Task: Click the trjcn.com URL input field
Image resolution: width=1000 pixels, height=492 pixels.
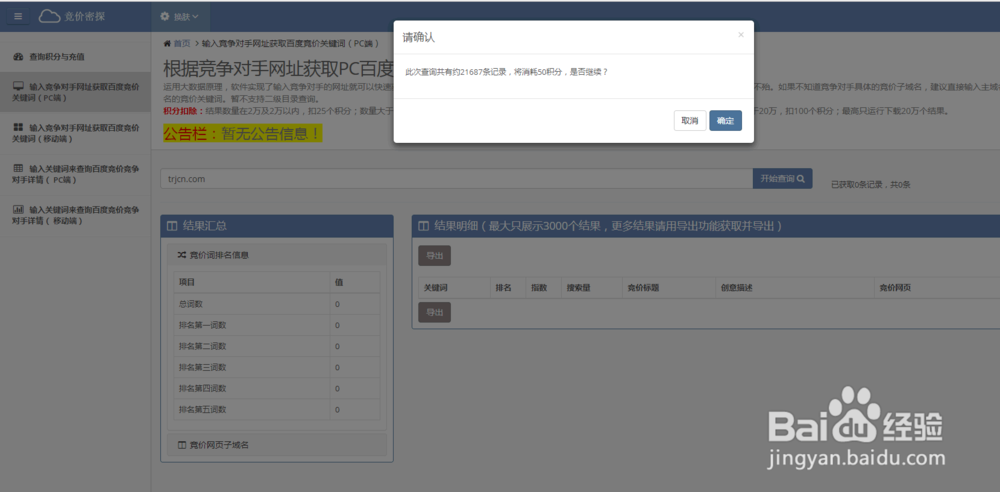Action: [457, 179]
